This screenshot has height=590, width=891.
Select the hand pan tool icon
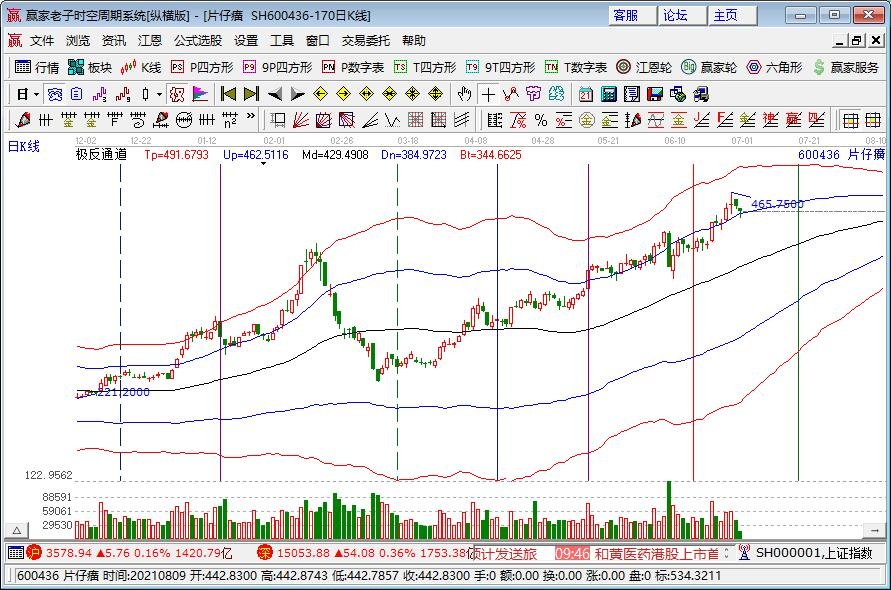462,93
